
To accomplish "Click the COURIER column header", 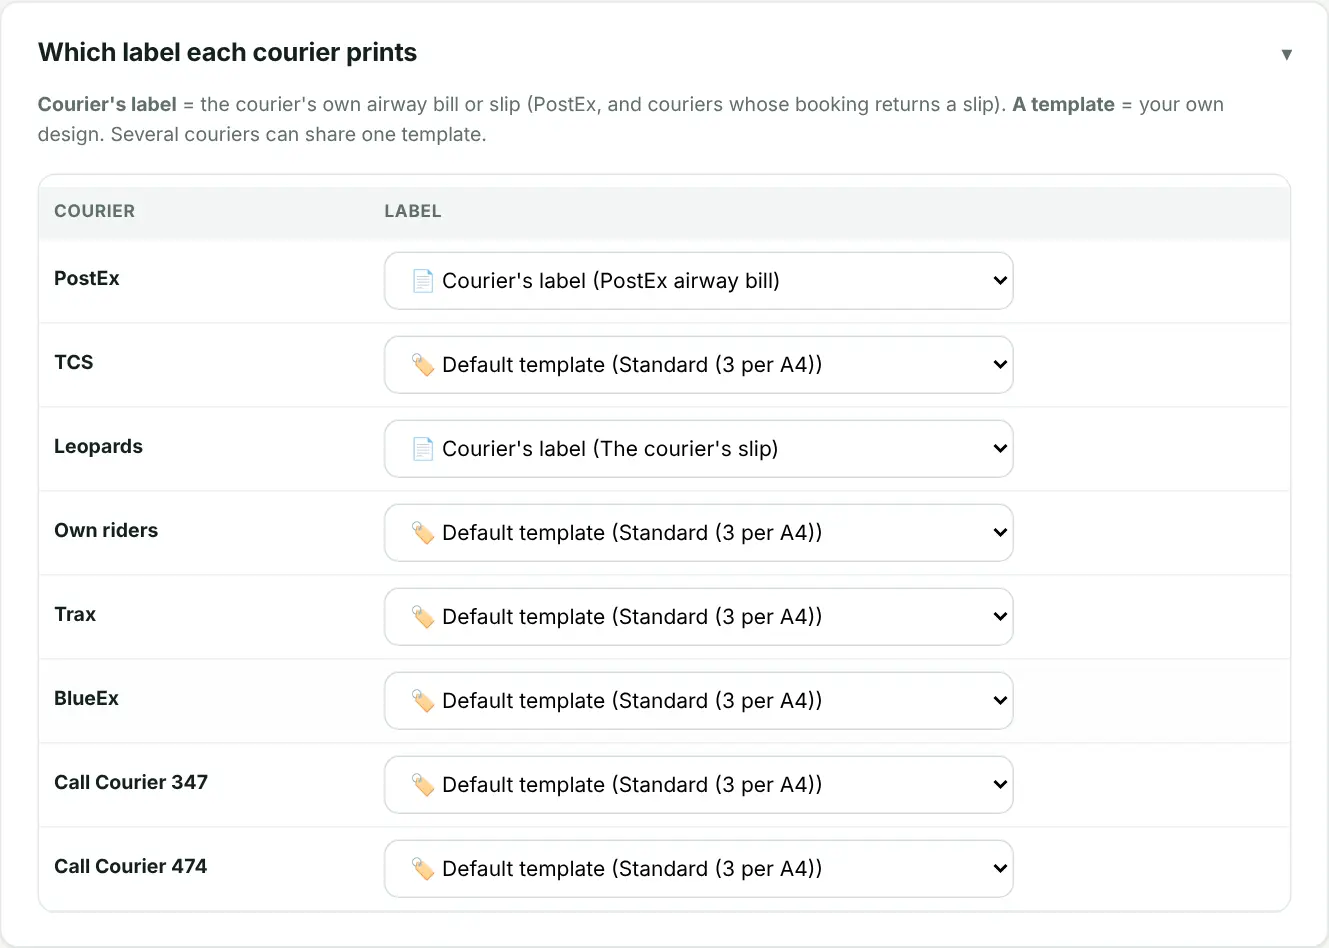I will pos(94,211).
